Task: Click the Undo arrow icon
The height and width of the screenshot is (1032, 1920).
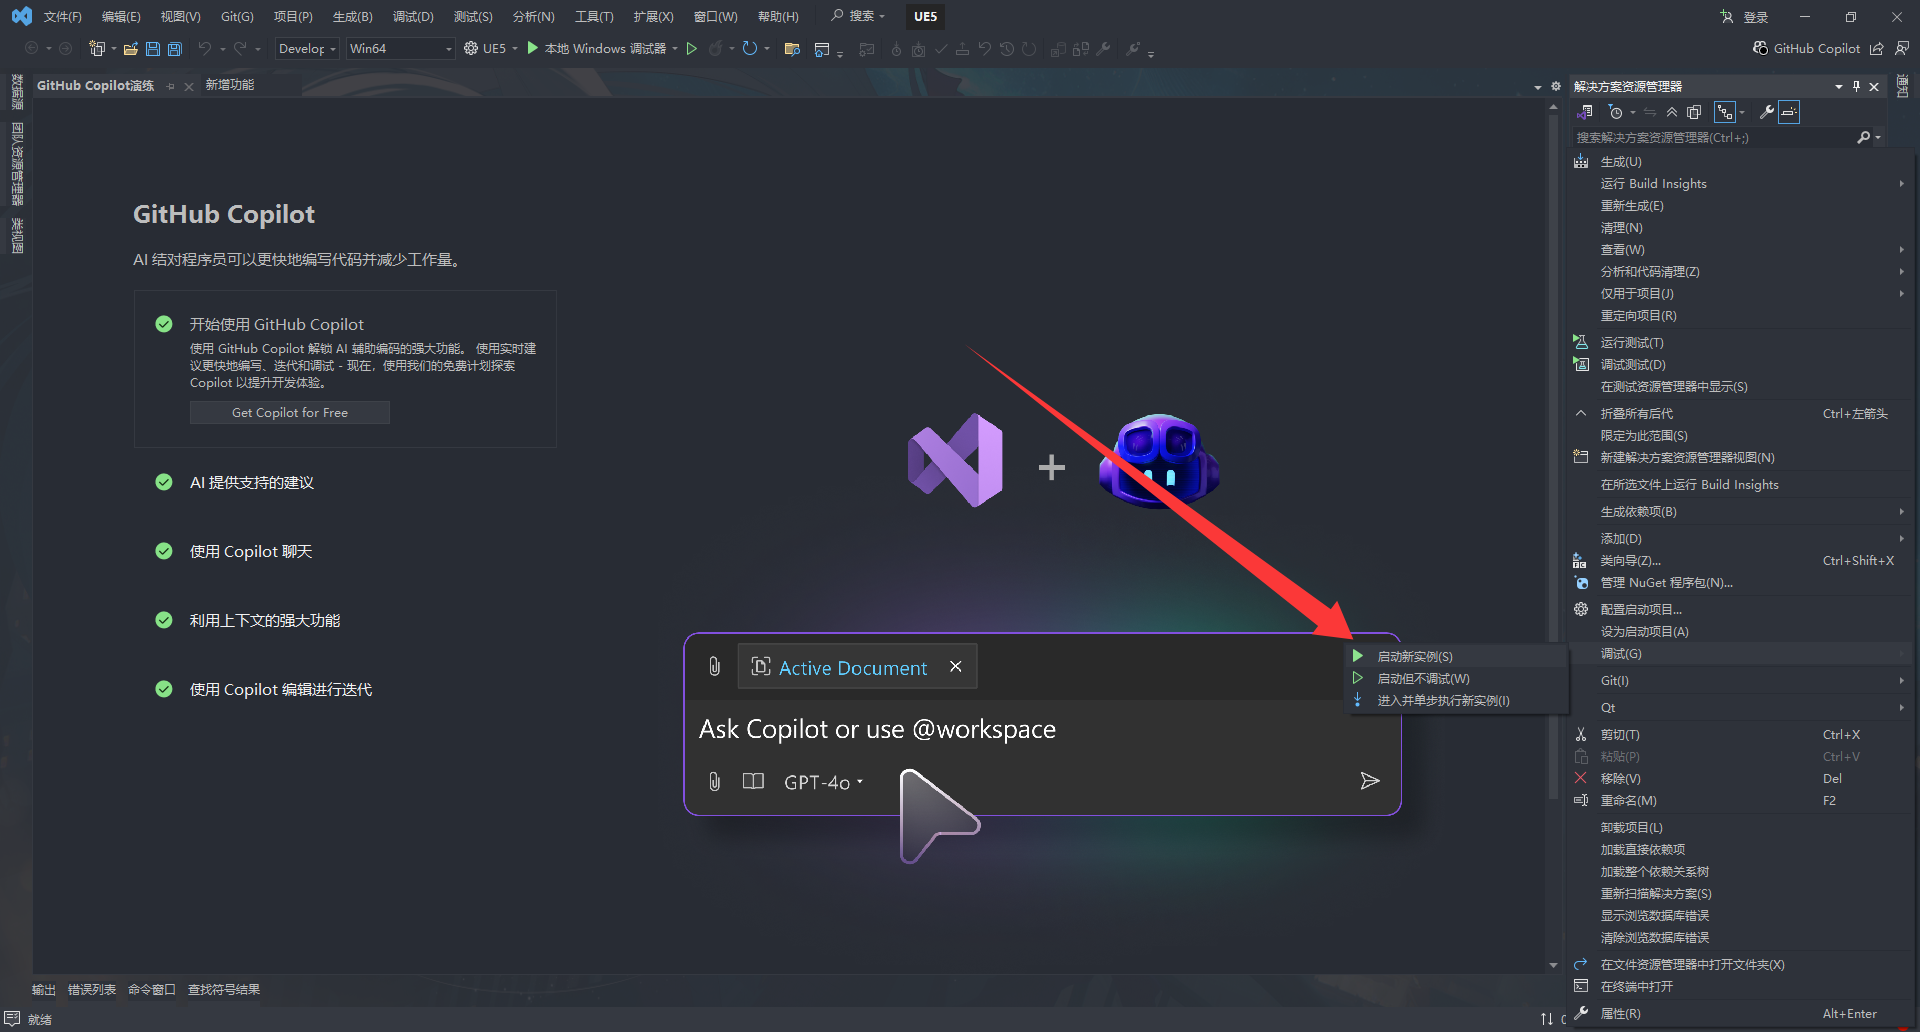Action: pyautogui.click(x=205, y=48)
